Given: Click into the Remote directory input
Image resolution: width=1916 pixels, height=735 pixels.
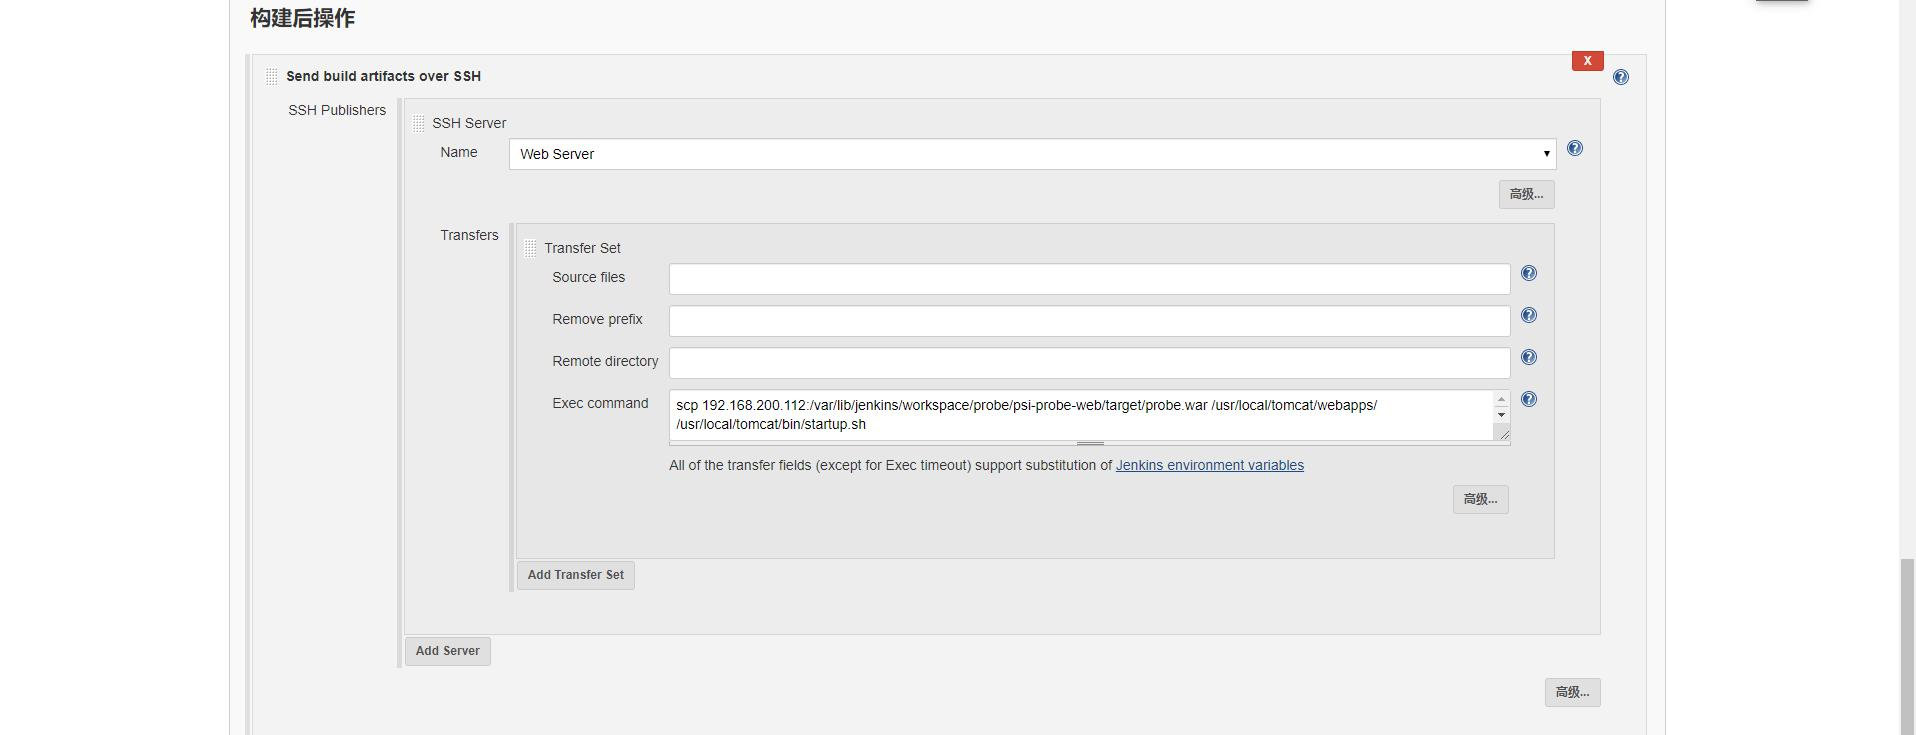Looking at the screenshot, I should point(1089,363).
